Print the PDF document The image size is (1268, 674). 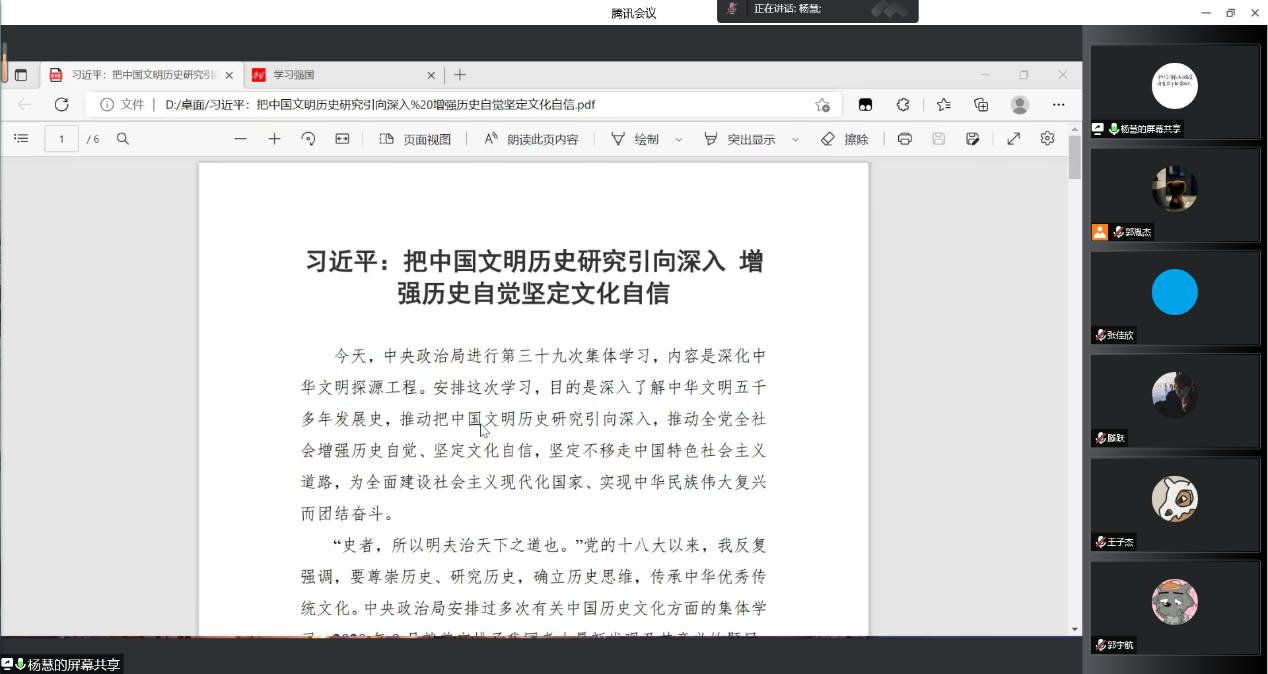[904, 139]
